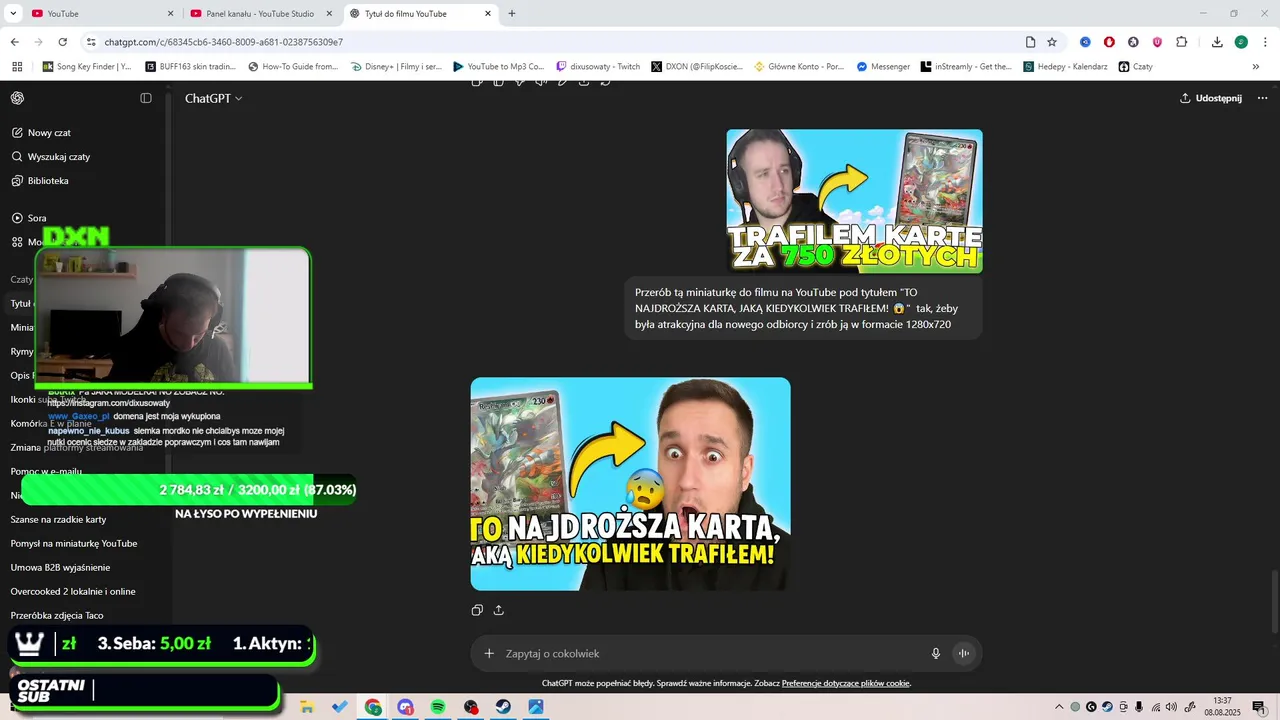Open a new browser tab

(x=512, y=13)
